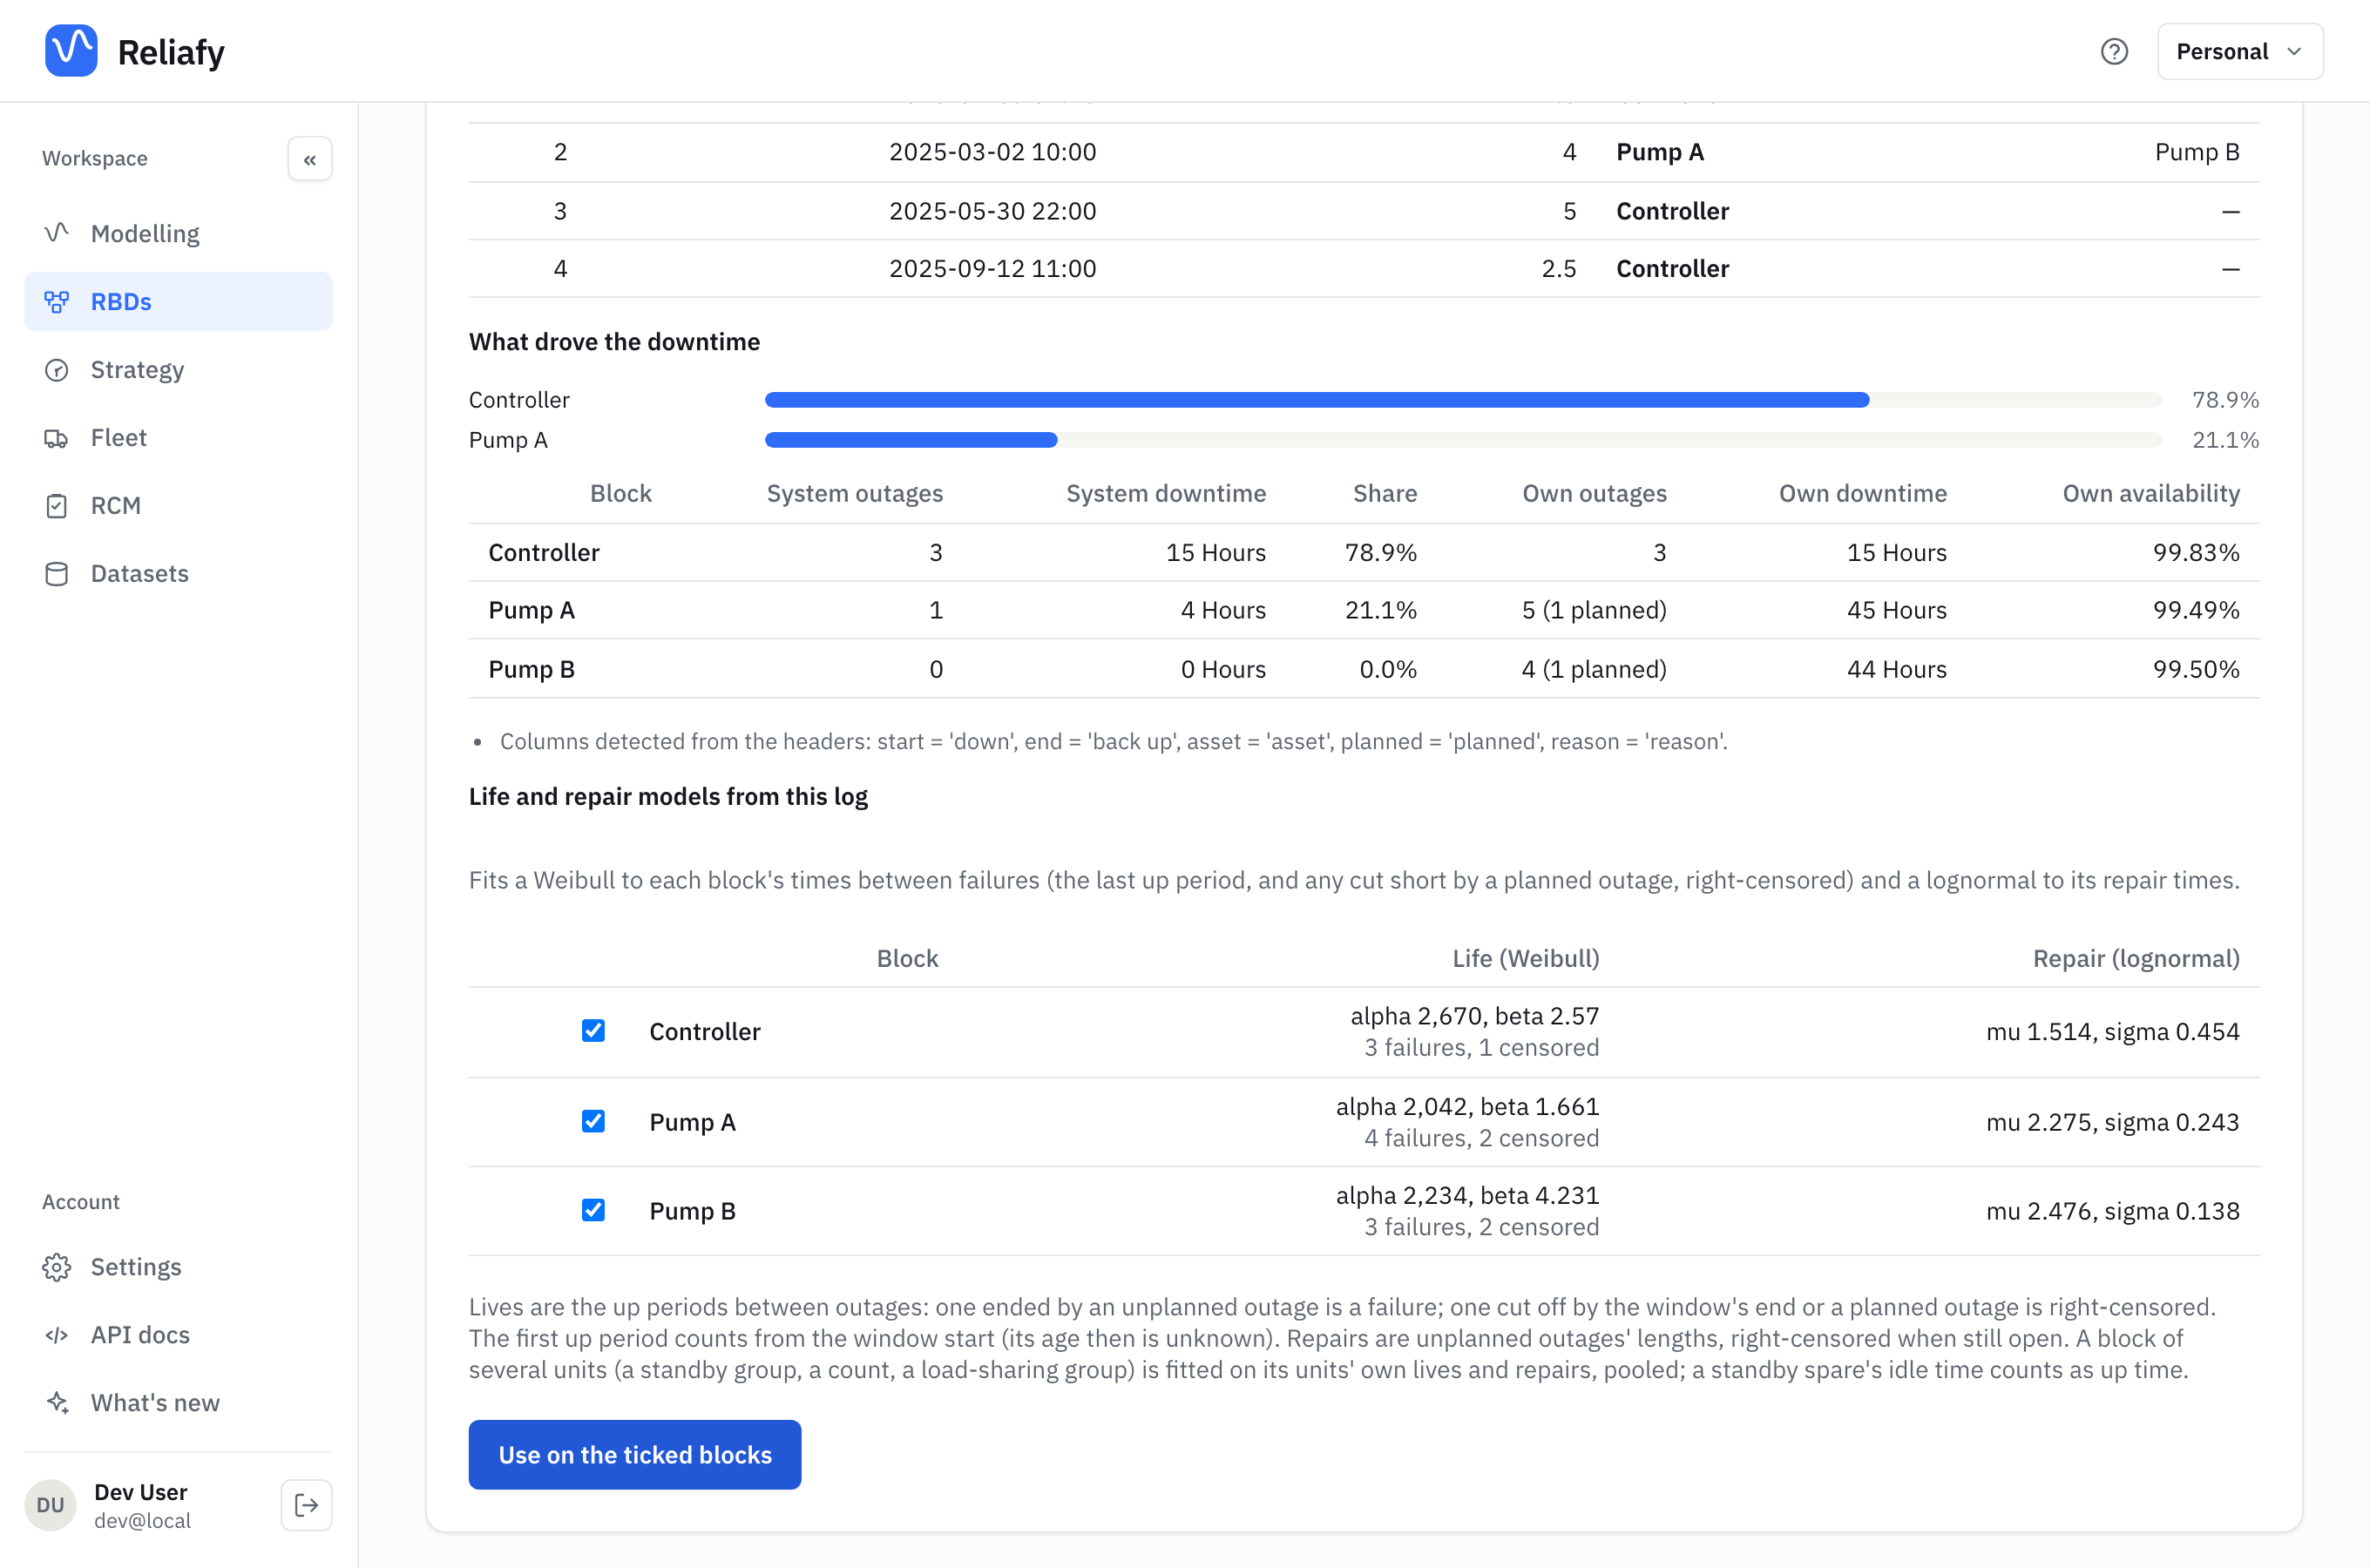Image resolution: width=2370 pixels, height=1568 pixels.
Task: Go to Modelling in sidebar
Action: tap(178, 233)
